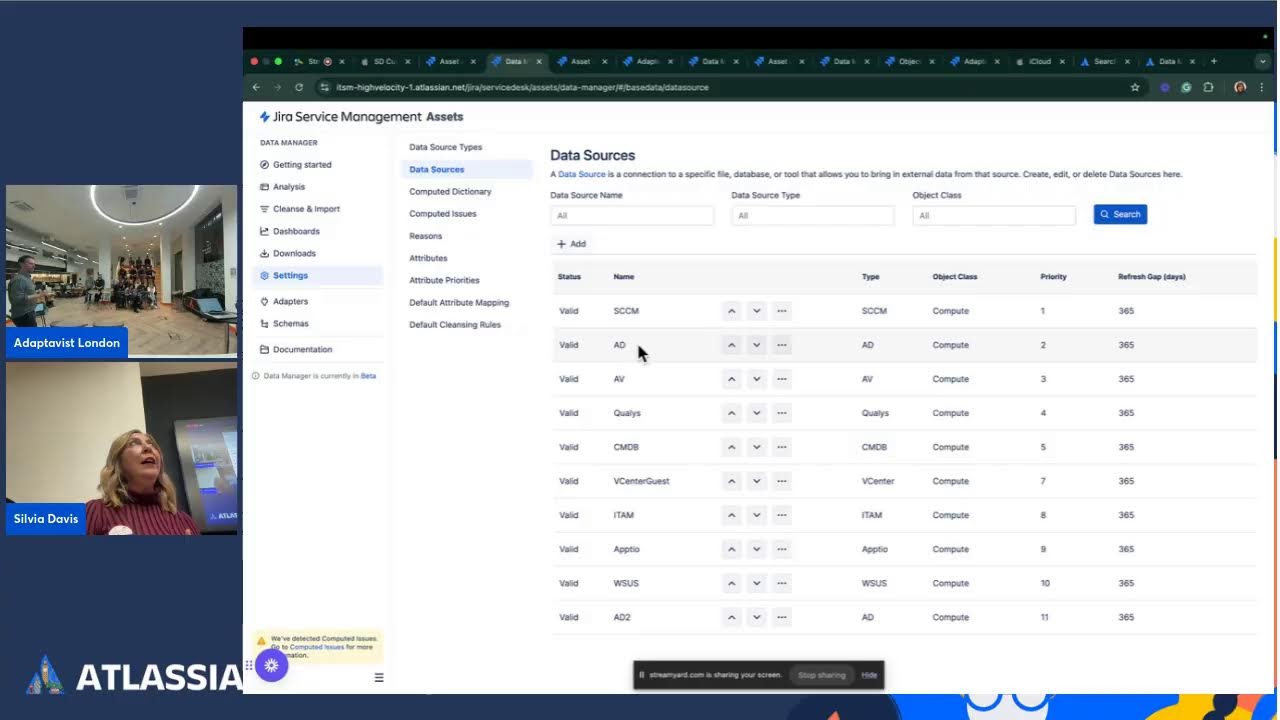The image size is (1280, 720).
Task: Move CMDB data source down
Action: point(756,447)
